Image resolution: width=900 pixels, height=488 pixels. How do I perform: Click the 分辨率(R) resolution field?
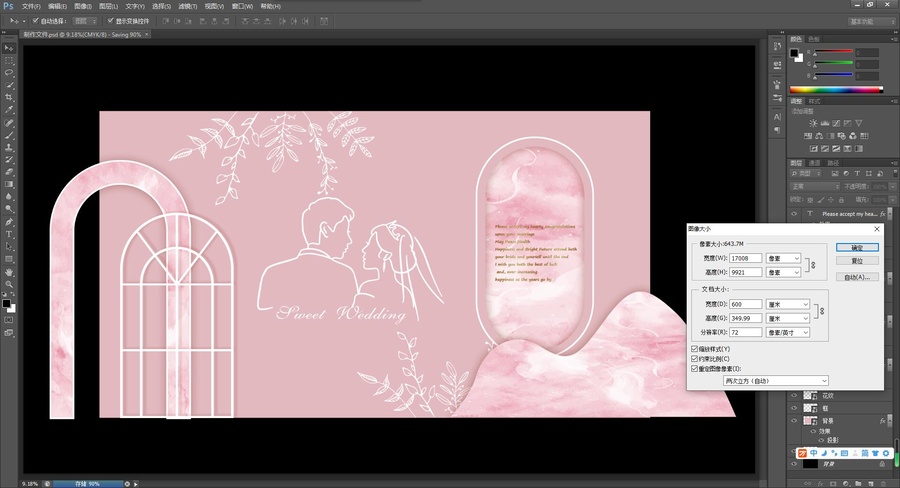coord(746,332)
